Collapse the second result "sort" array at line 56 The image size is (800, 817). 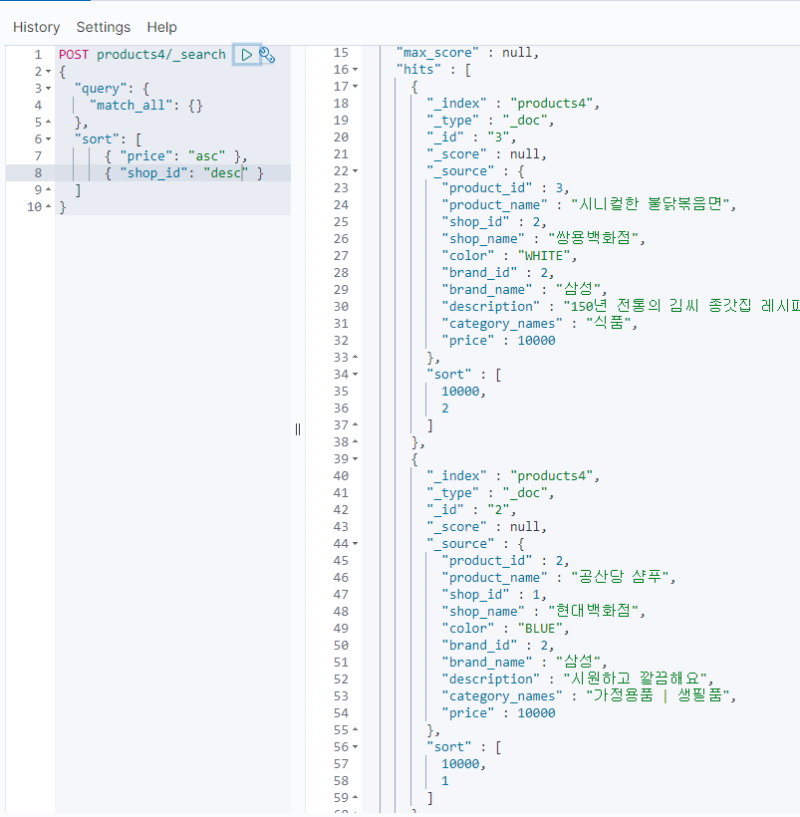click(355, 747)
